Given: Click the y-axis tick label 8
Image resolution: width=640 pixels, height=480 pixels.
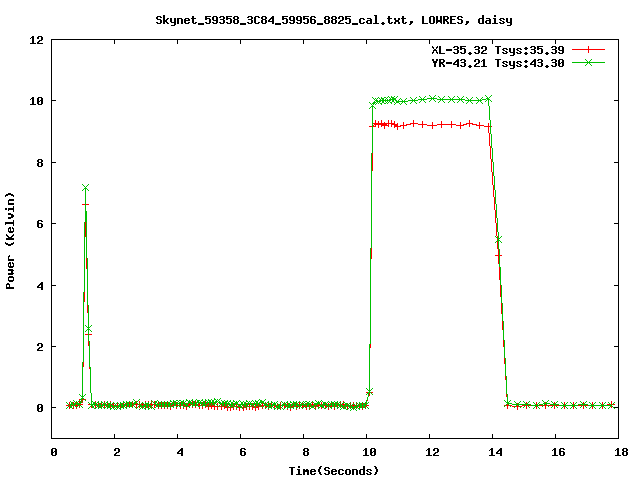Looking at the screenshot, I should coord(40,163).
